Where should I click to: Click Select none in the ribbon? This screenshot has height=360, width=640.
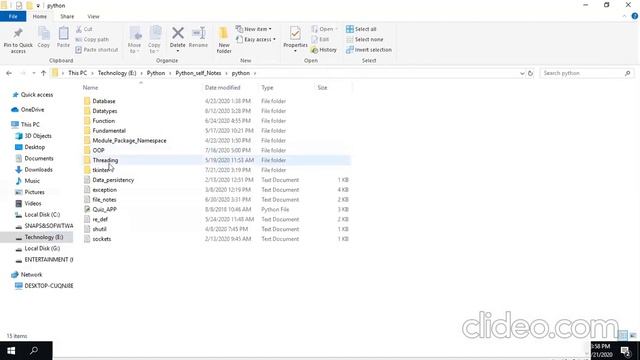click(x=364, y=39)
